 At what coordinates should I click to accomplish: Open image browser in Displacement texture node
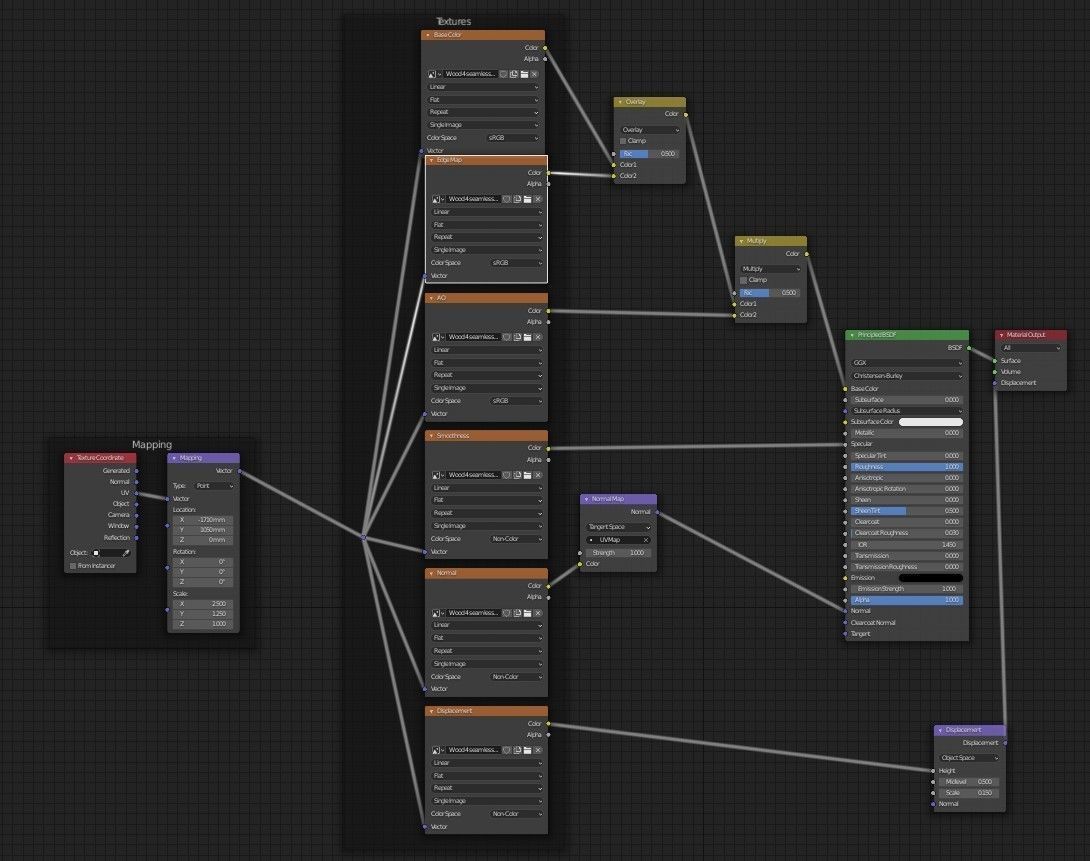pyautogui.click(x=437, y=751)
